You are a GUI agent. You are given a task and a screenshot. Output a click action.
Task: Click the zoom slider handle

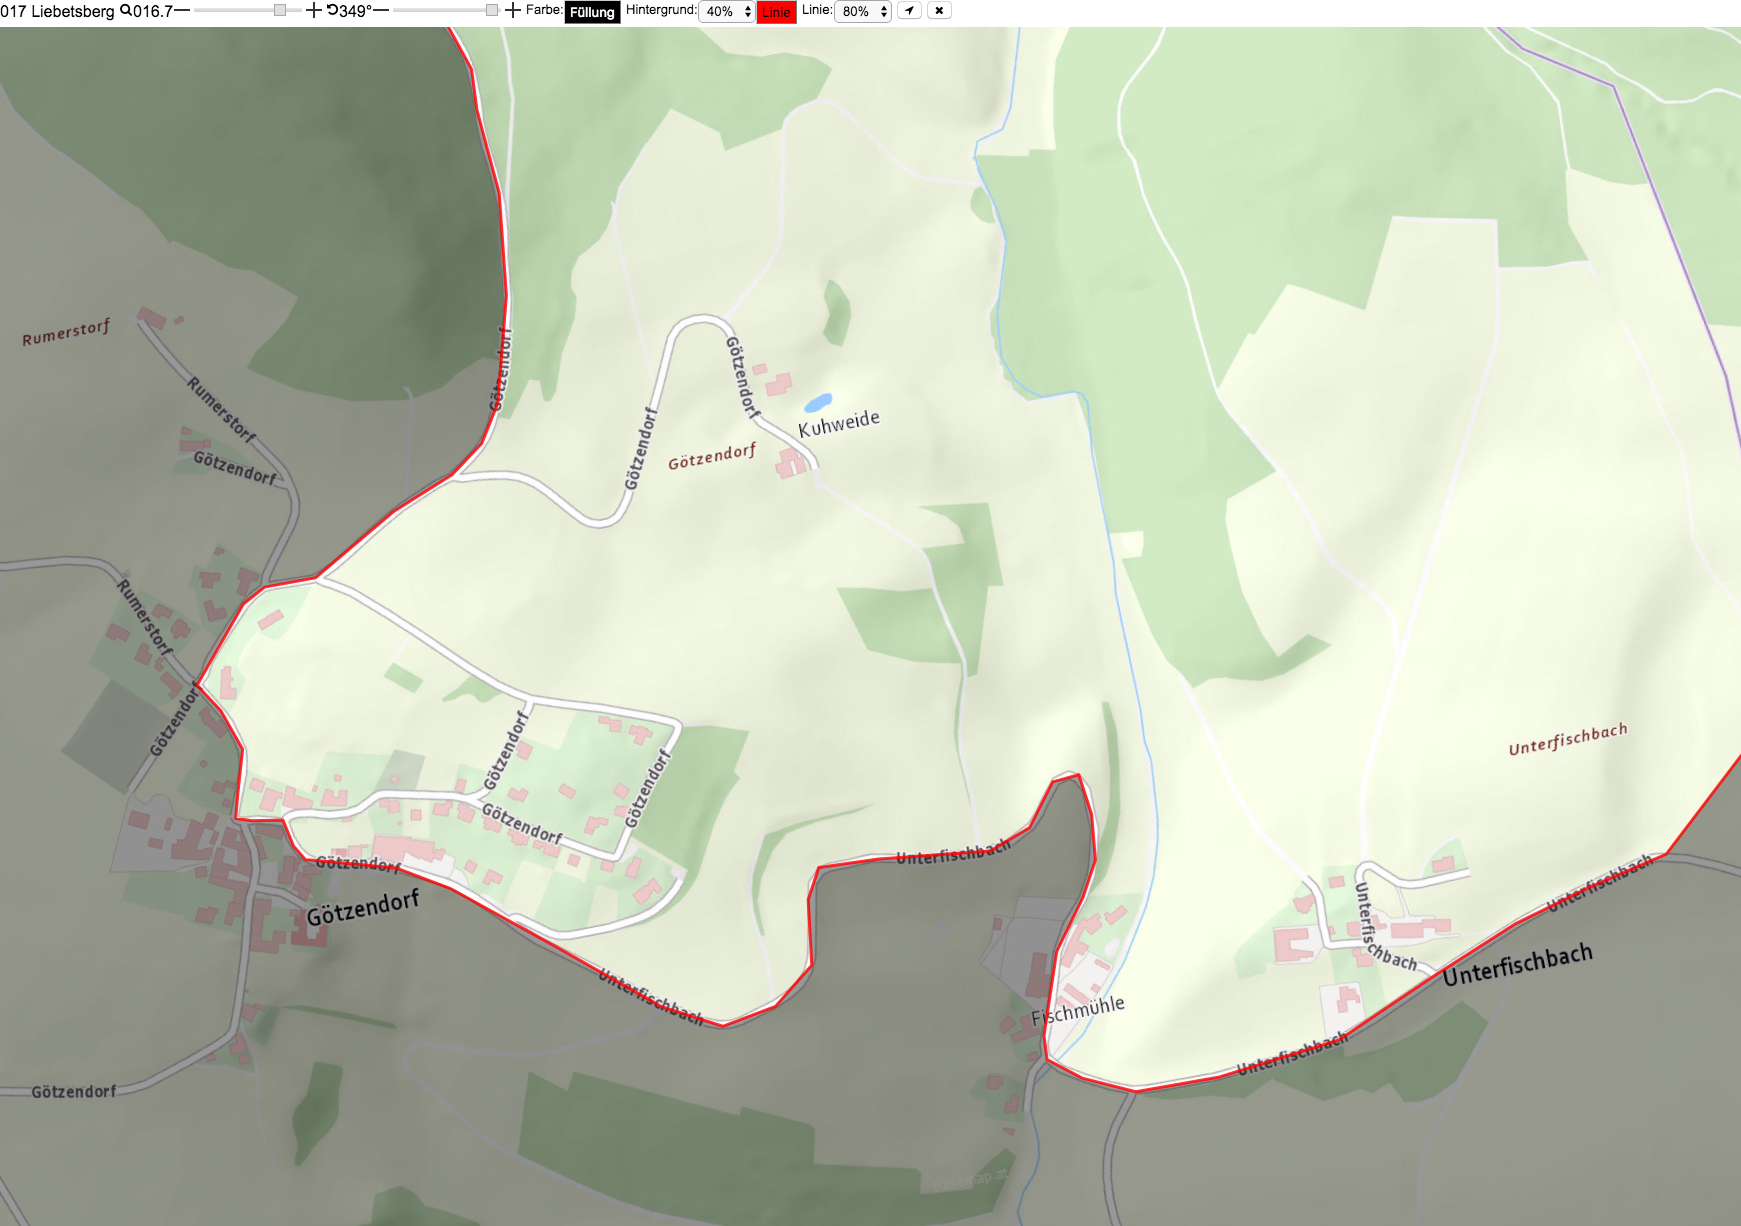[280, 10]
